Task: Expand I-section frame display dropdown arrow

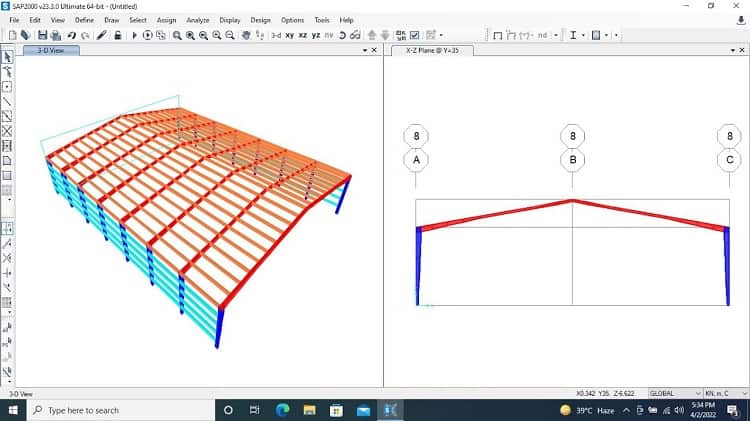Action: 583,35
